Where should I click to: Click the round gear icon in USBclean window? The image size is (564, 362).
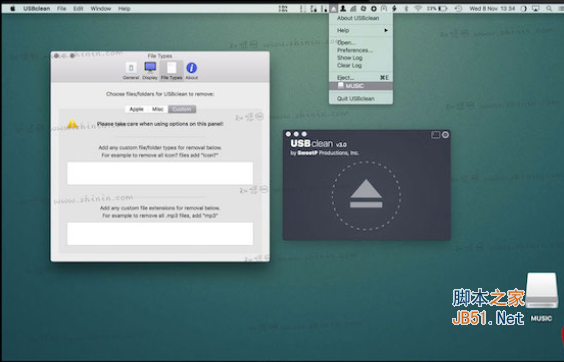point(445,135)
